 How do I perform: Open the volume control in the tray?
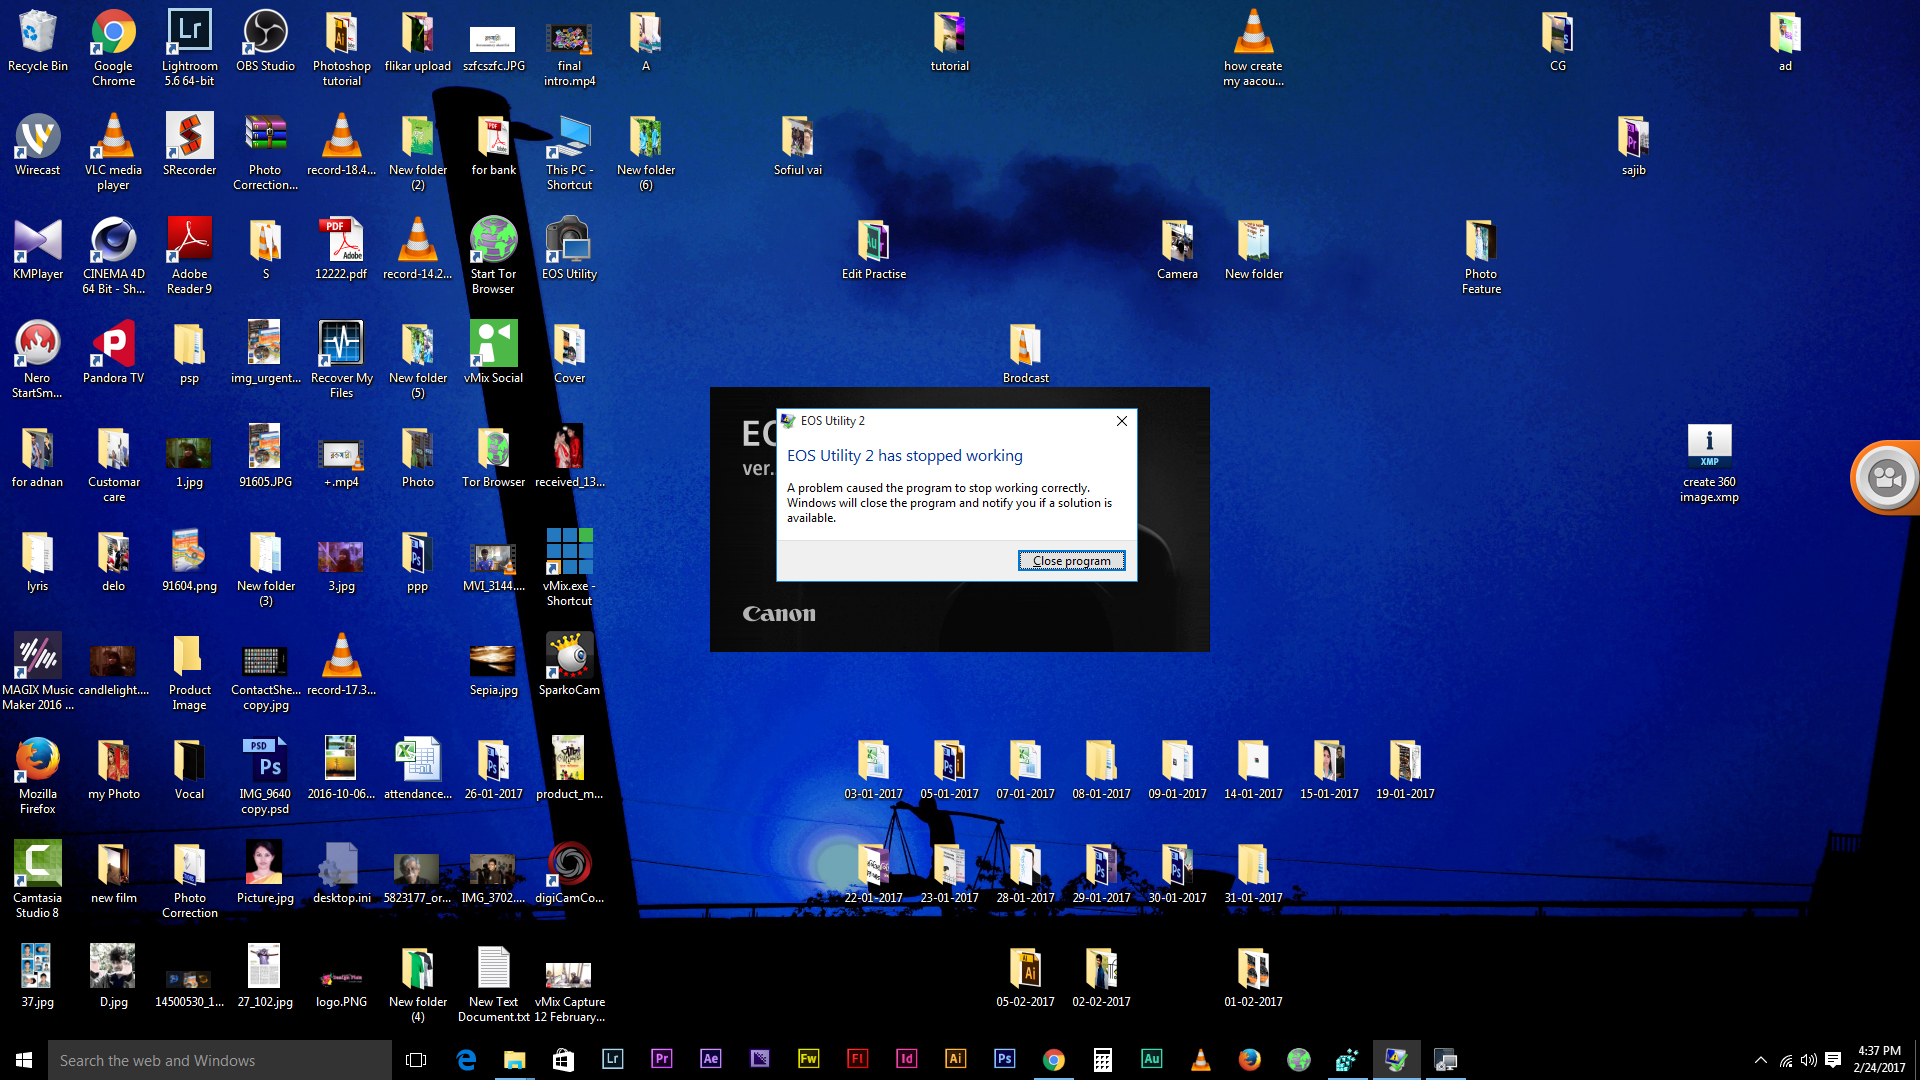[1809, 1060]
